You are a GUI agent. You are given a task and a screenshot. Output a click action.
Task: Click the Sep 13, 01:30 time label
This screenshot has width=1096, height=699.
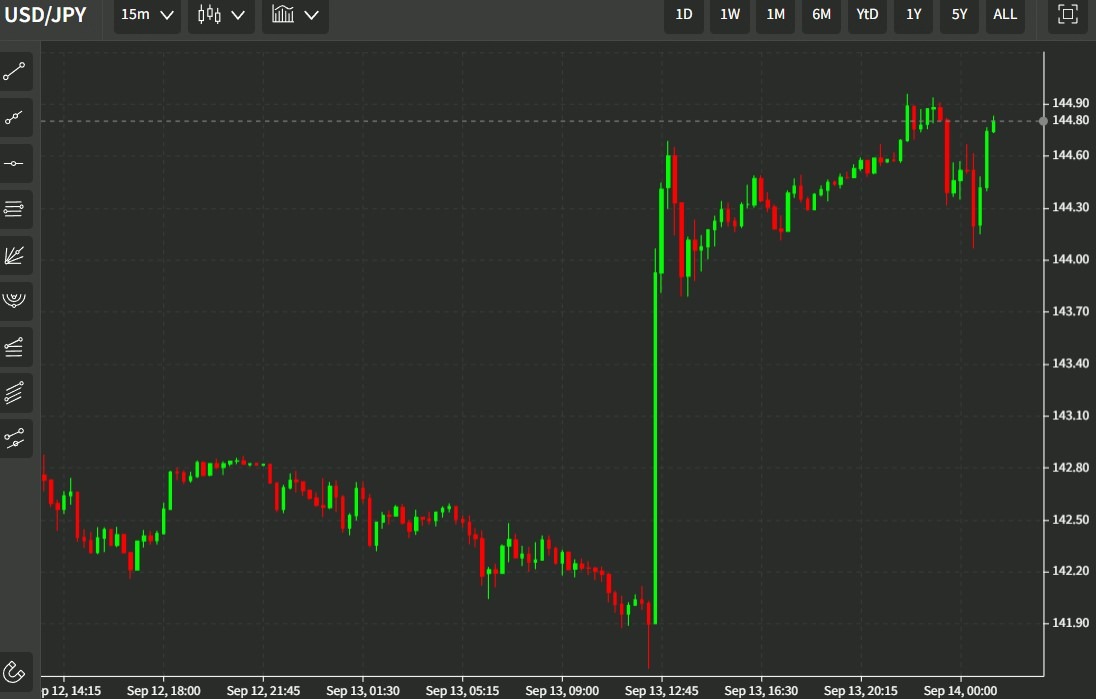(363, 691)
